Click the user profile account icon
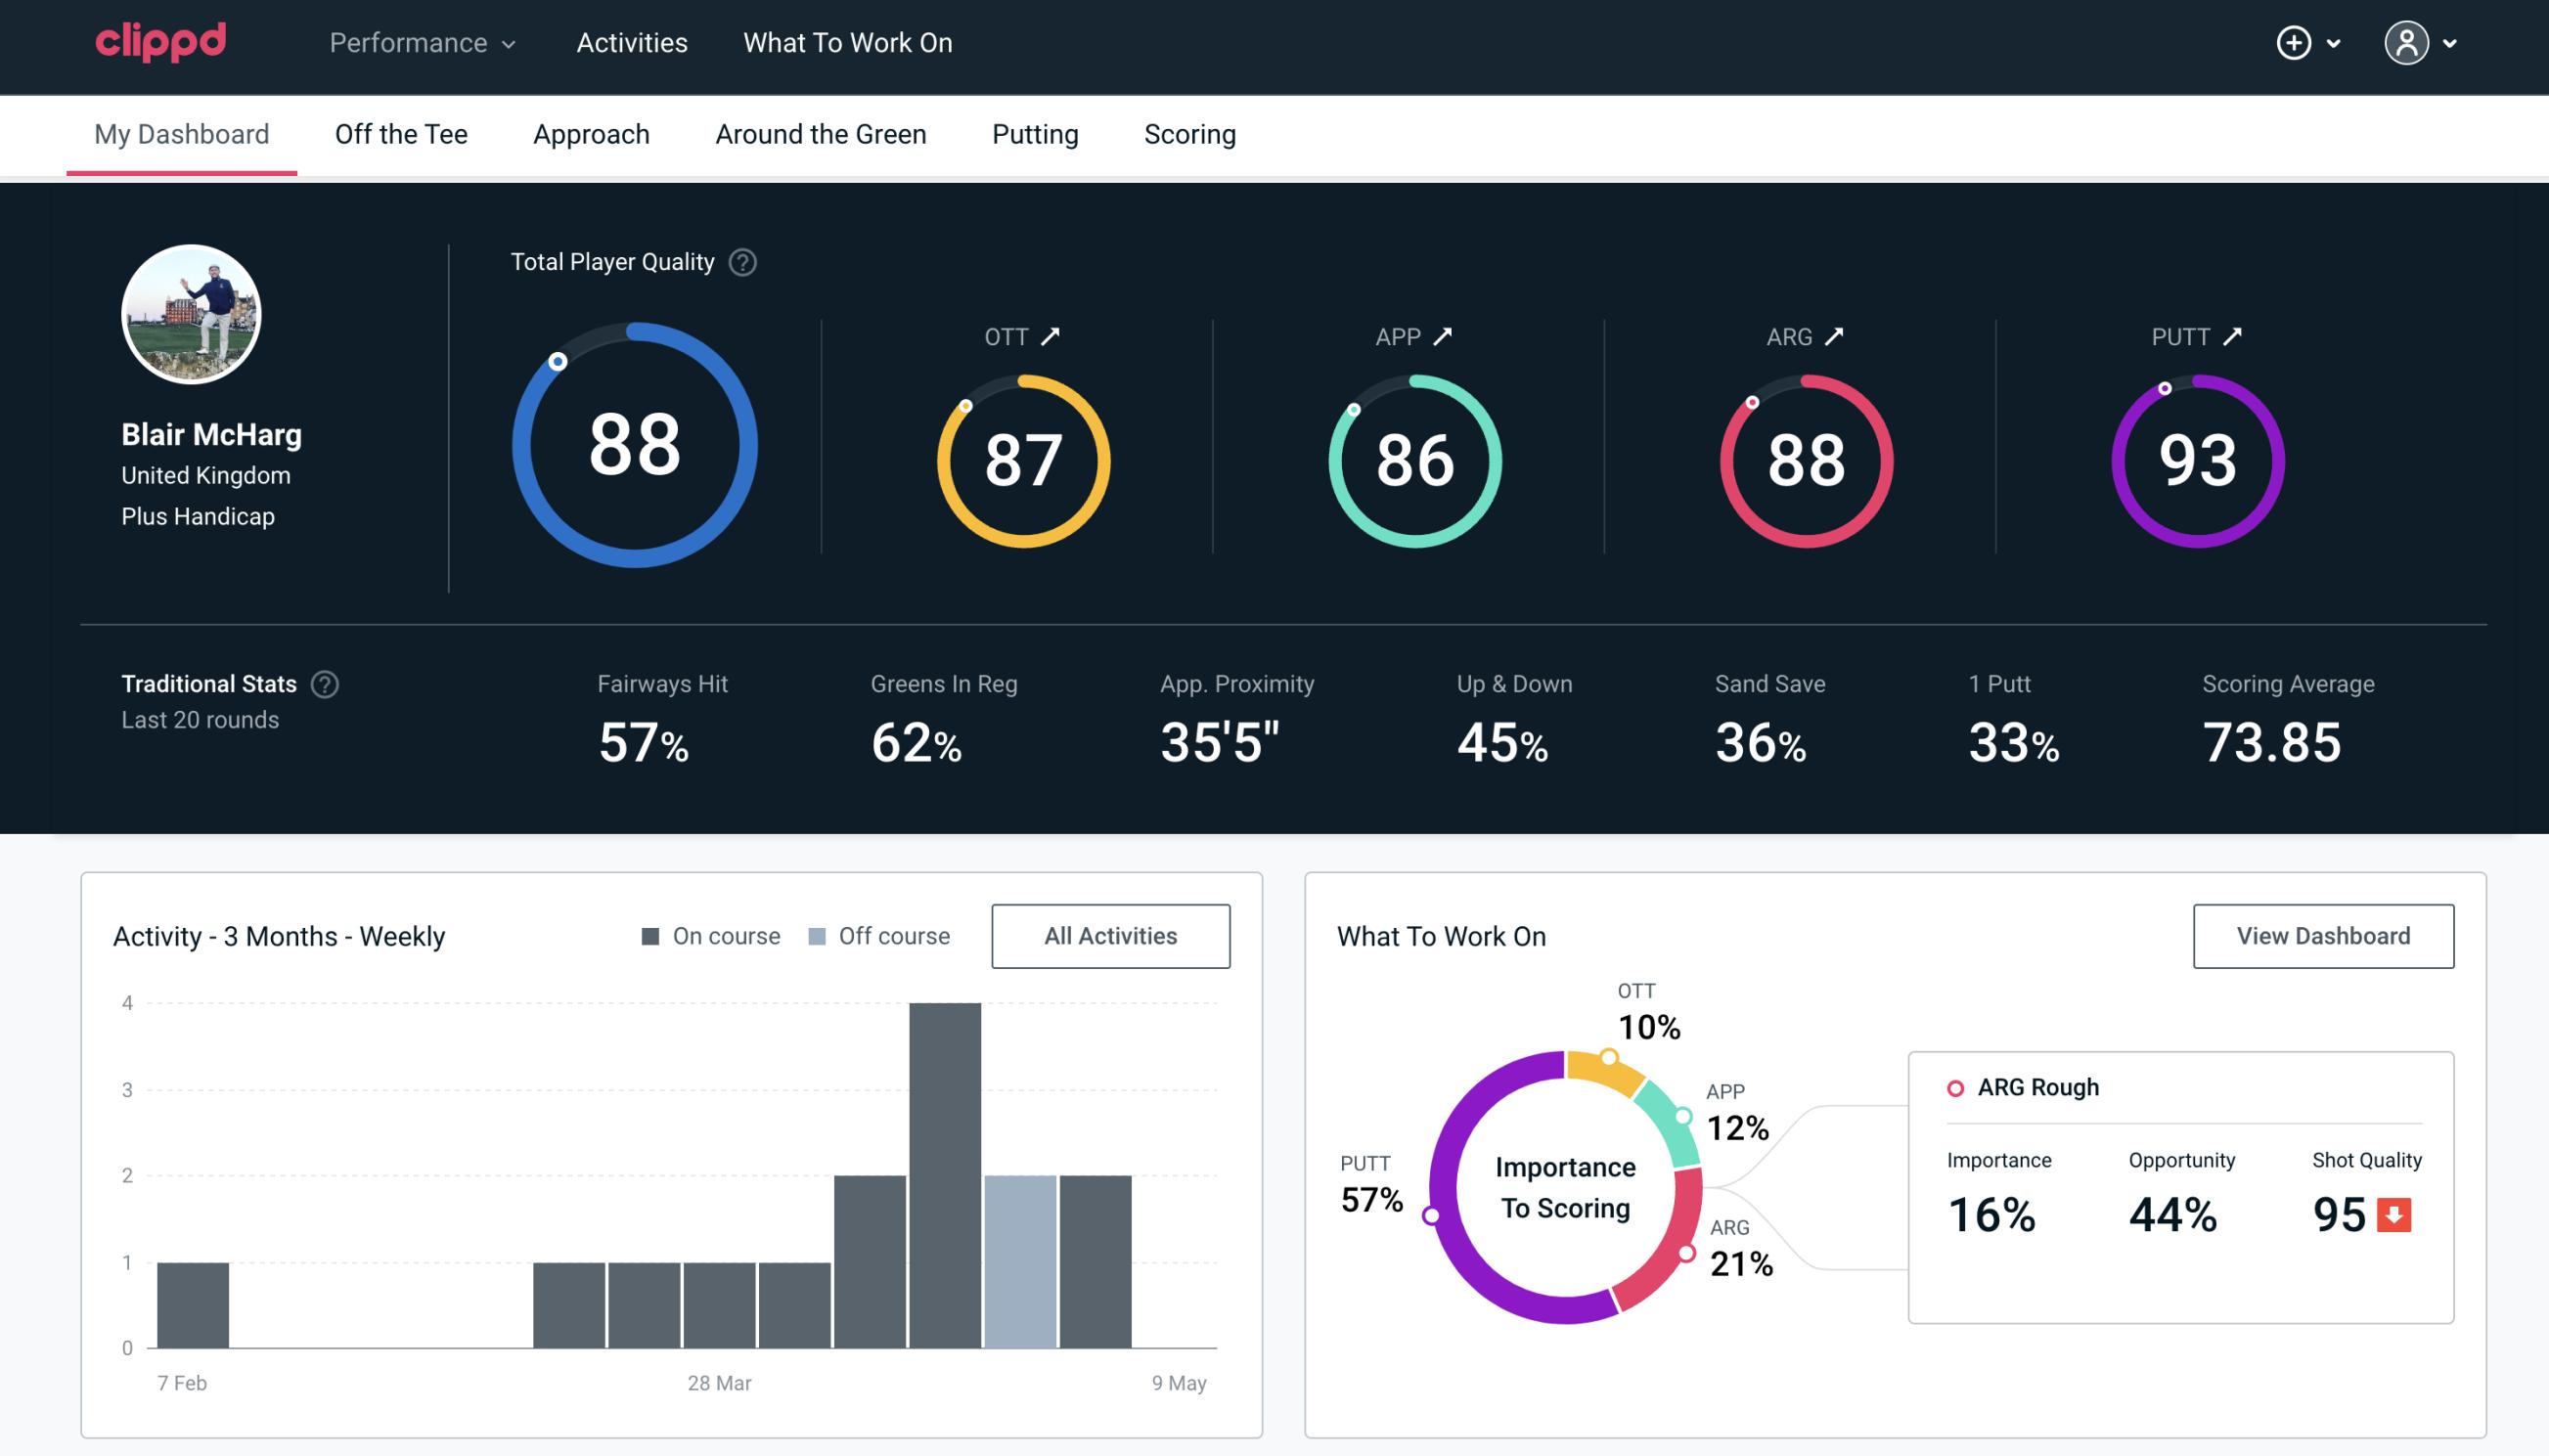The image size is (2549, 1456). coord(2407,44)
